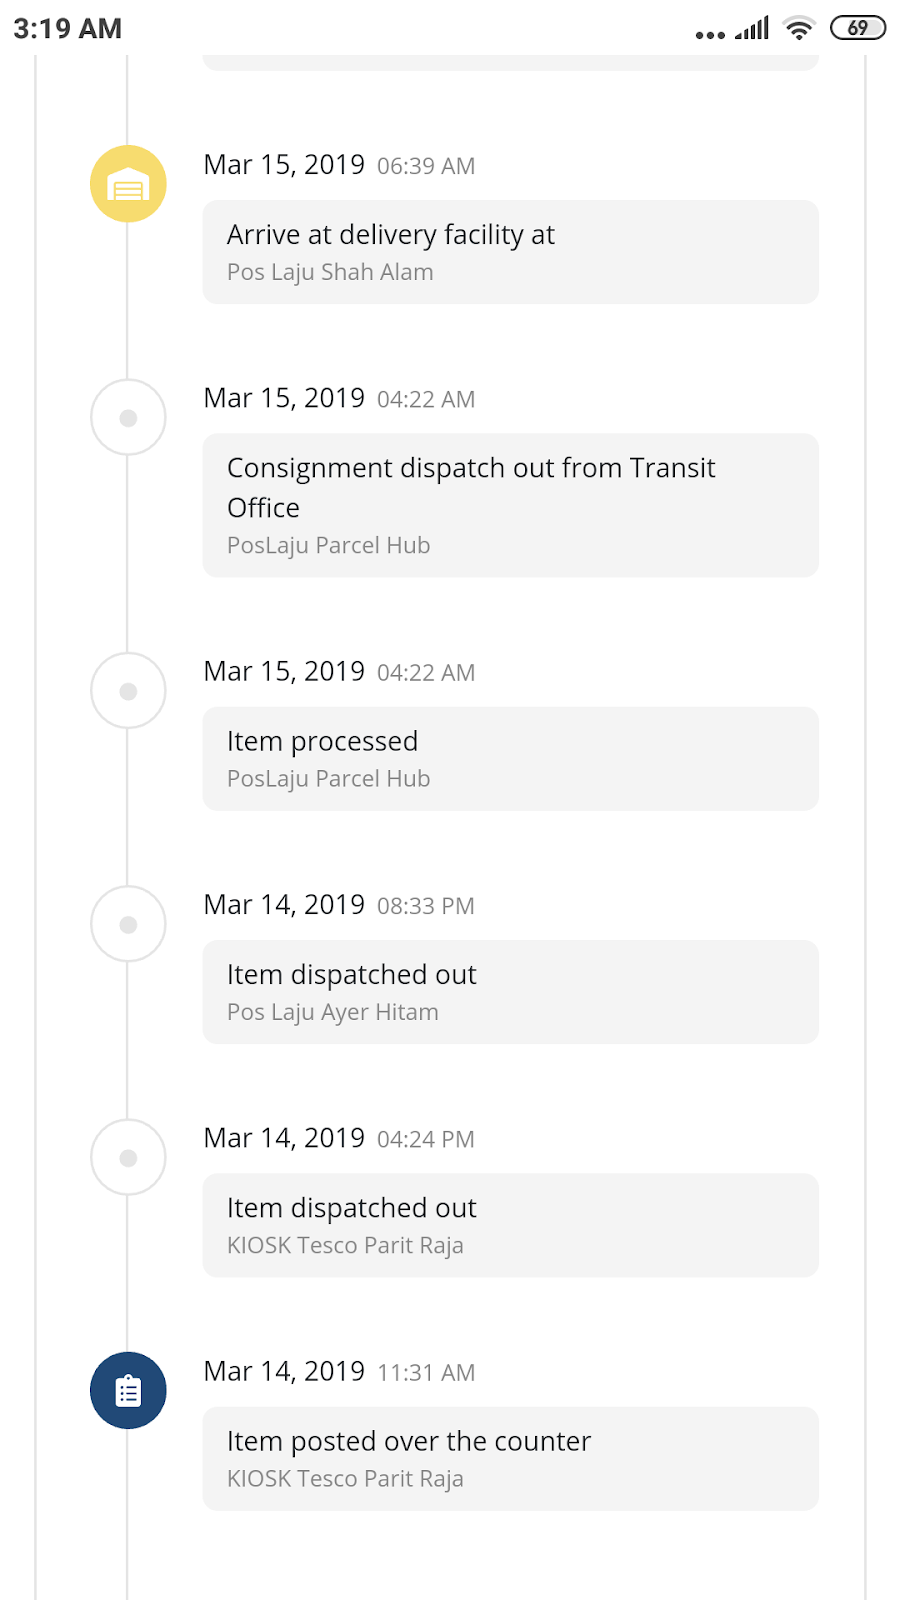The height and width of the screenshot is (1600, 900).
Task: Select the 04:24 PM dispatch timeline marker
Action: (x=128, y=1157)
